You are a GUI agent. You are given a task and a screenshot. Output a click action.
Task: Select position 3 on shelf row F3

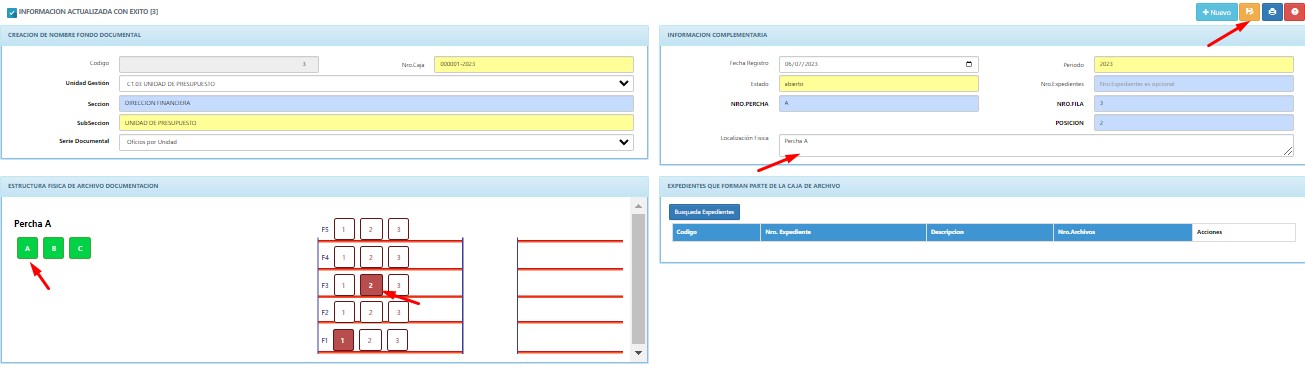[398, 285]
